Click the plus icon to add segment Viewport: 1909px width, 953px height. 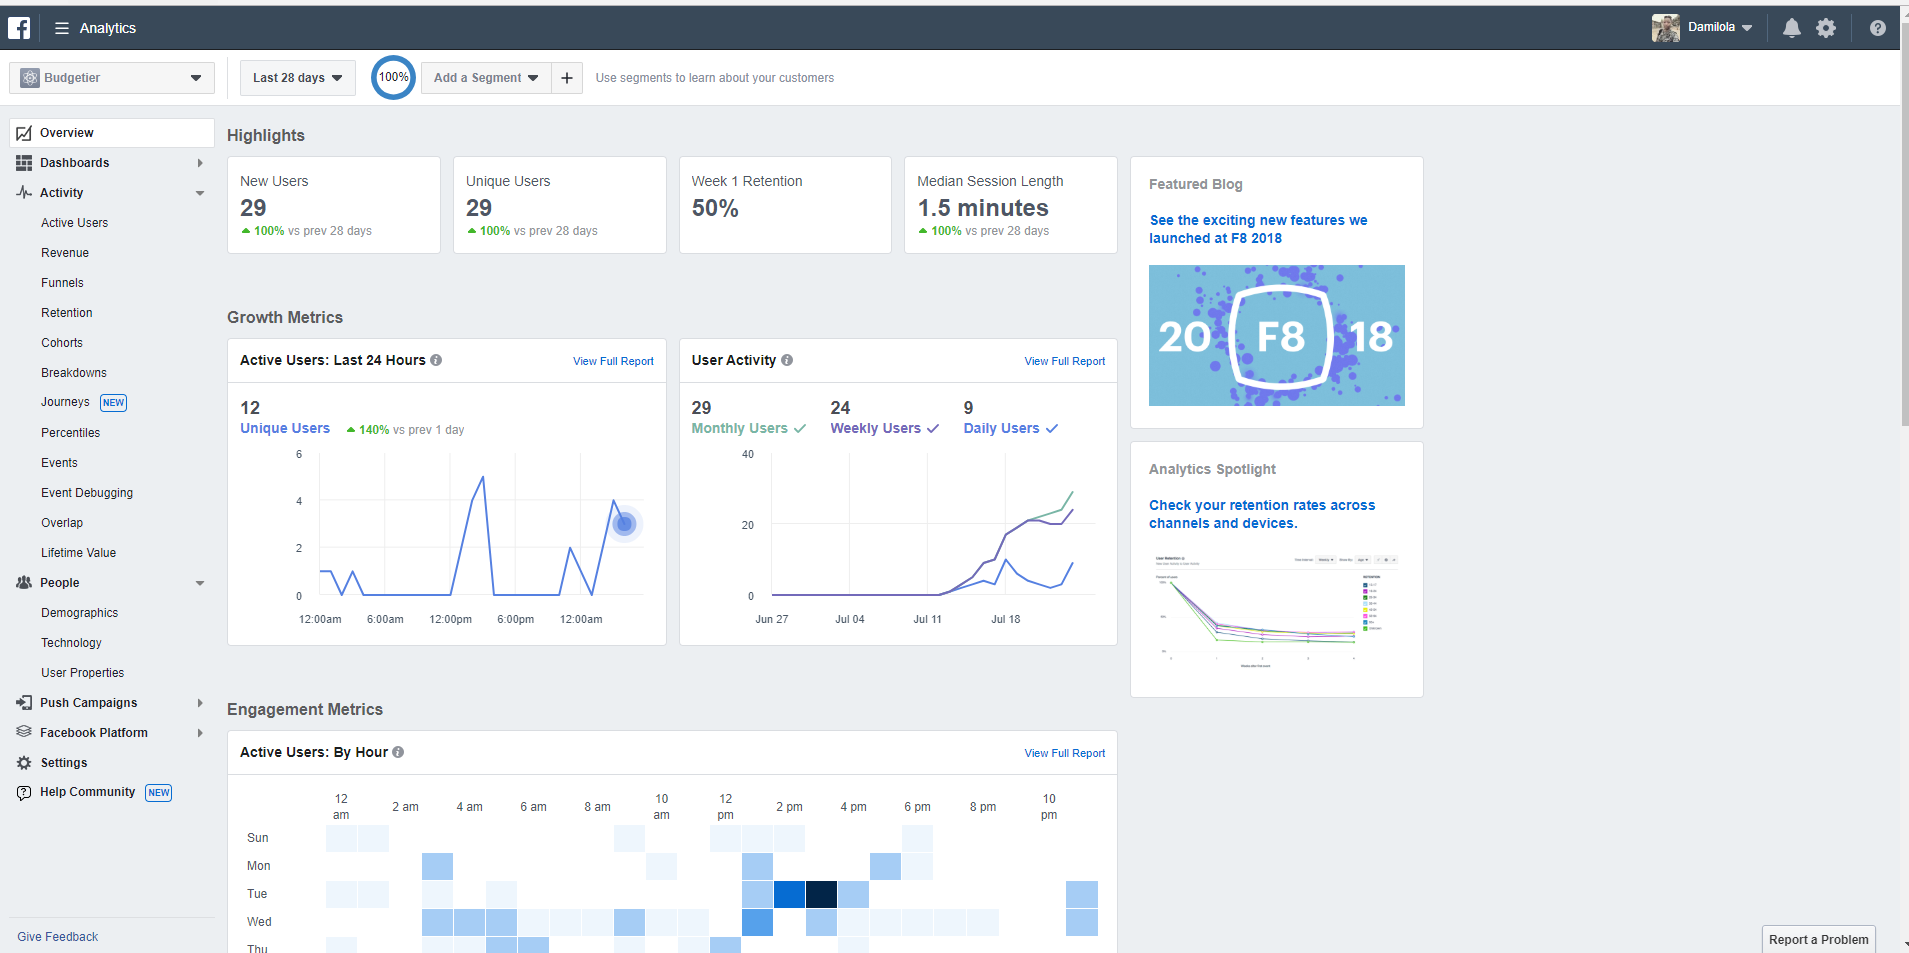(567, 78)
